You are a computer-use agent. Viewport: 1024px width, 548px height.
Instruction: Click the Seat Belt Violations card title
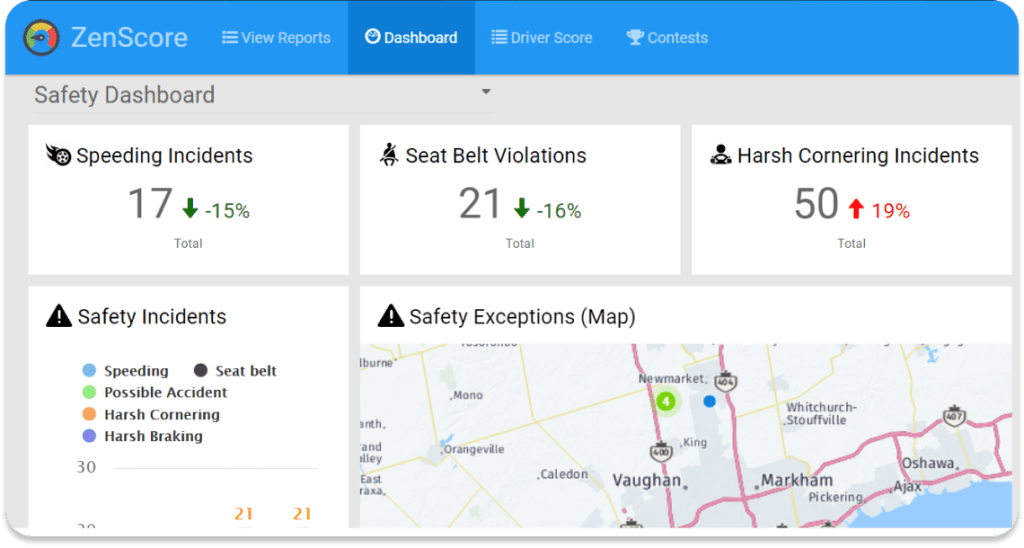click(496, 155)
